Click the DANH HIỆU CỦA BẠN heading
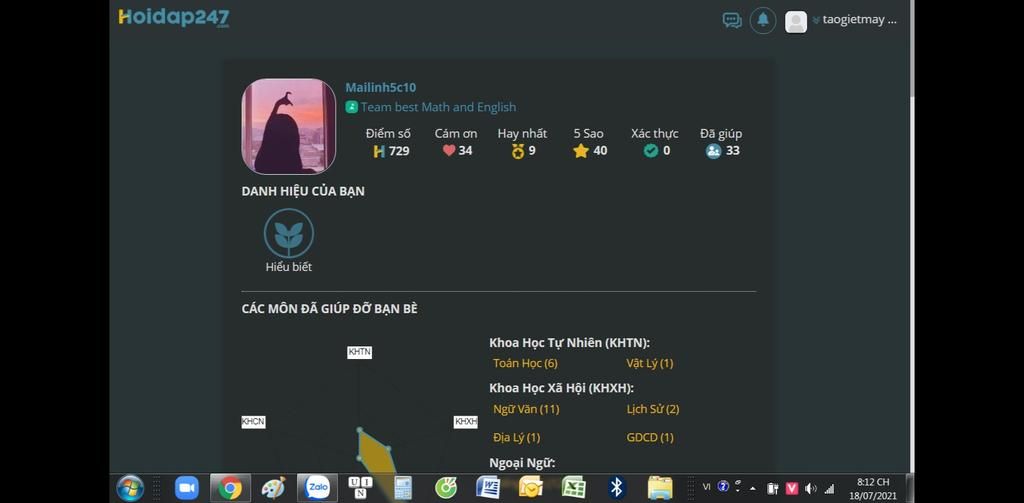This screenshot has width=1024, height=503. pyautogui.click(x=303, y=191)
